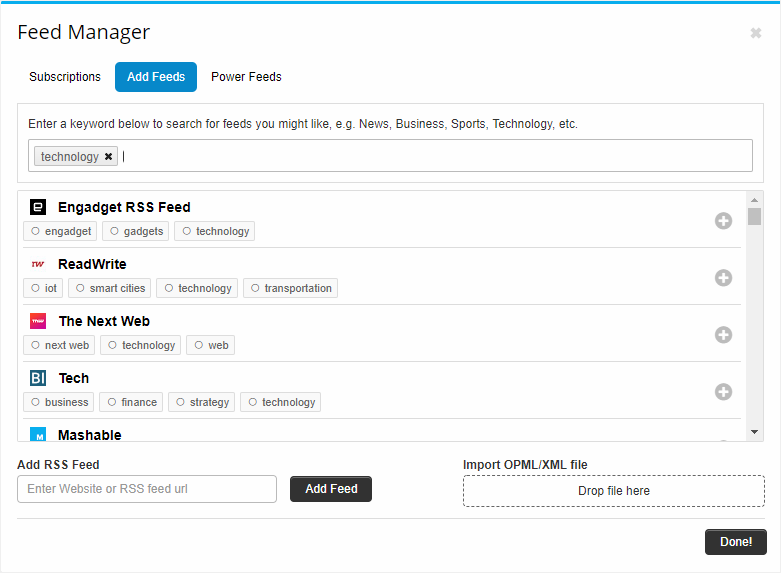Select the web tag under The Next Web

point(211,345)
